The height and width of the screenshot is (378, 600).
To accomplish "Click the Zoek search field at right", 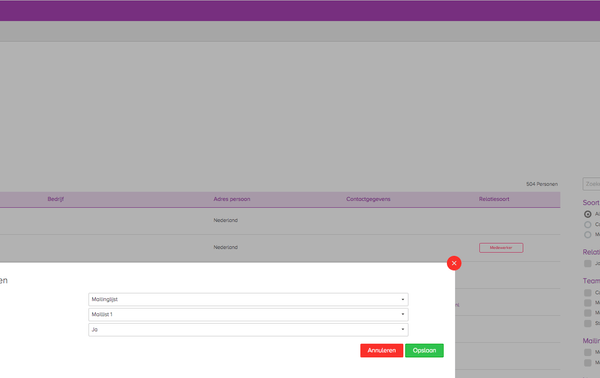I will point(591,184).
